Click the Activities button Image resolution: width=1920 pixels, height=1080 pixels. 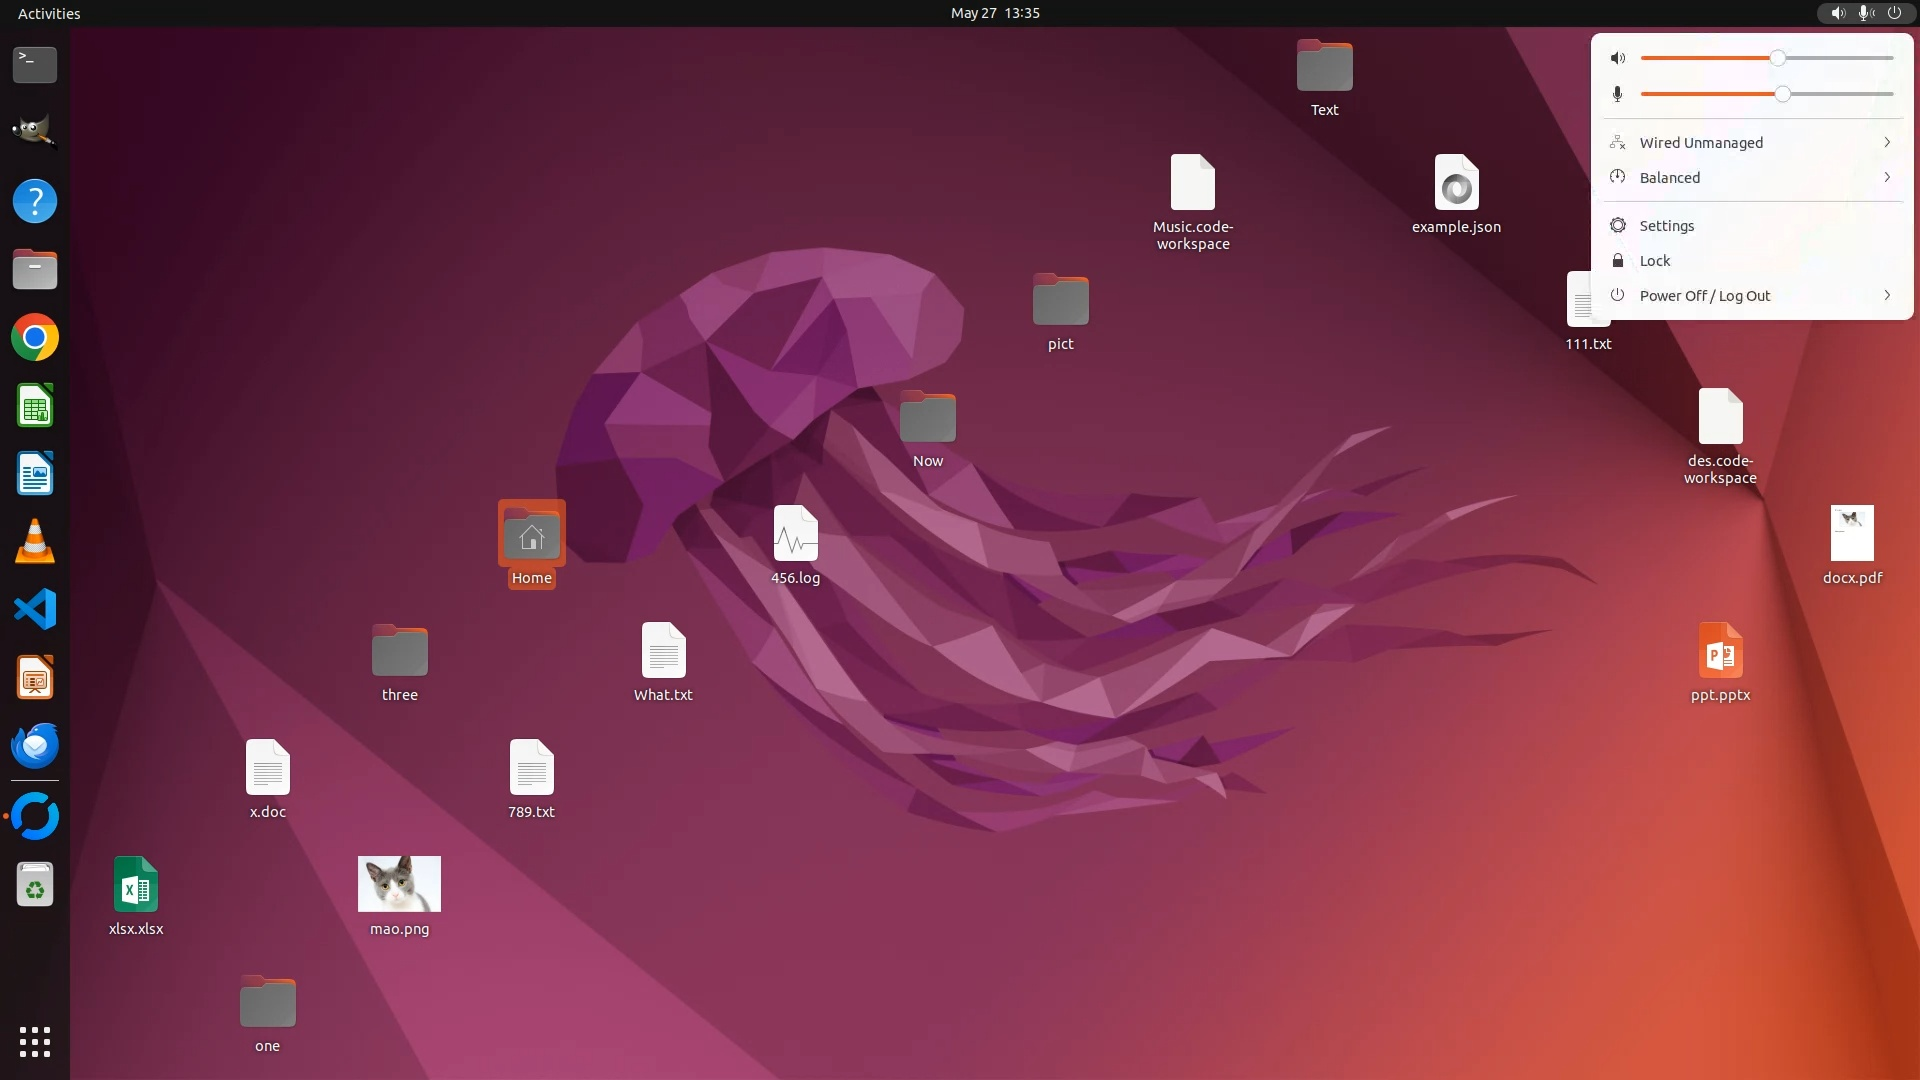(x=49, y=13)
